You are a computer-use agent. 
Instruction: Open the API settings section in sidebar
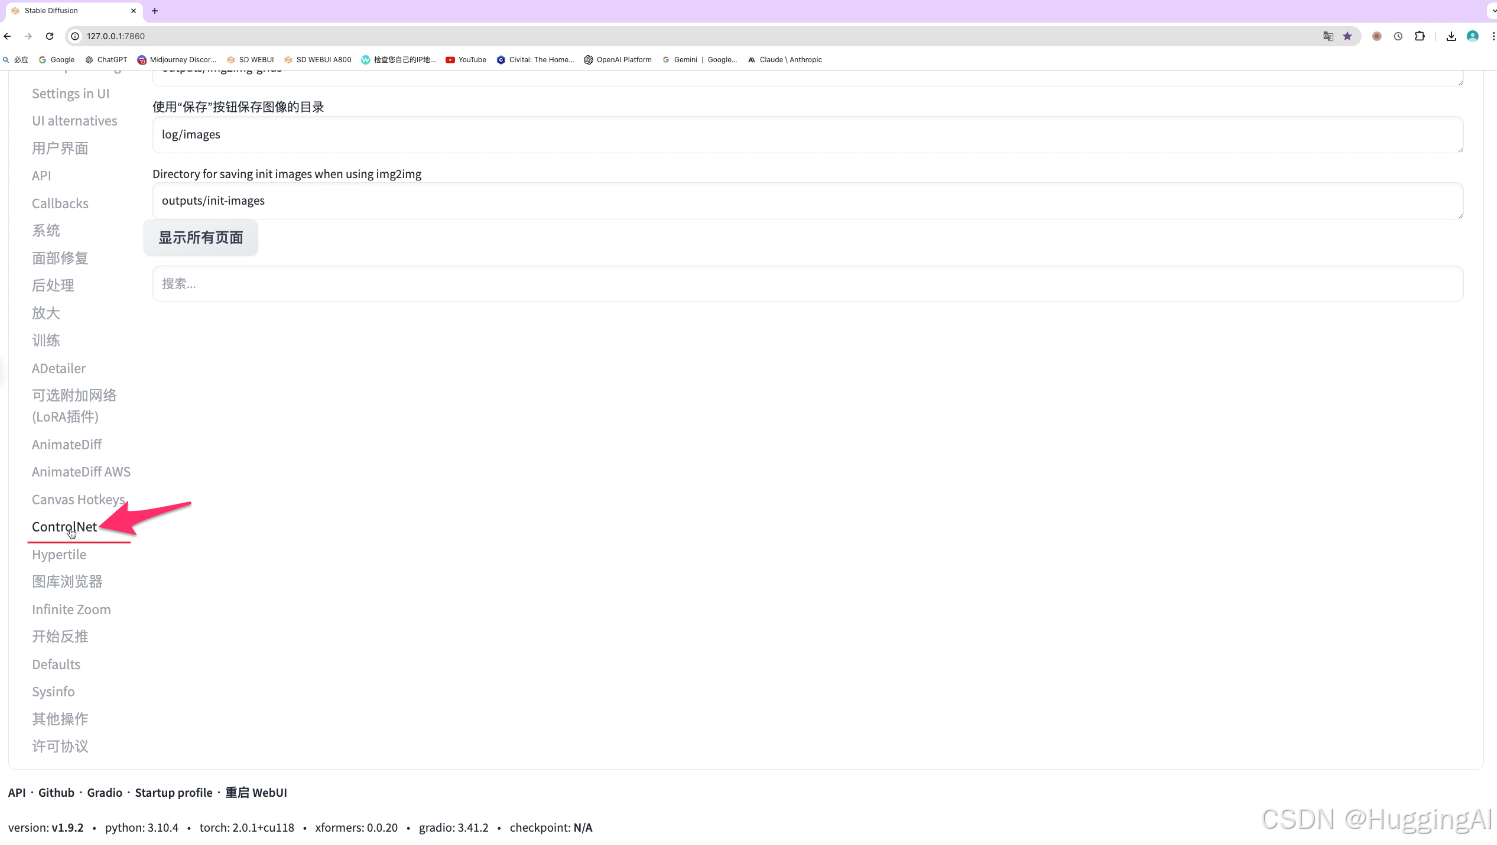coord(41,176)
